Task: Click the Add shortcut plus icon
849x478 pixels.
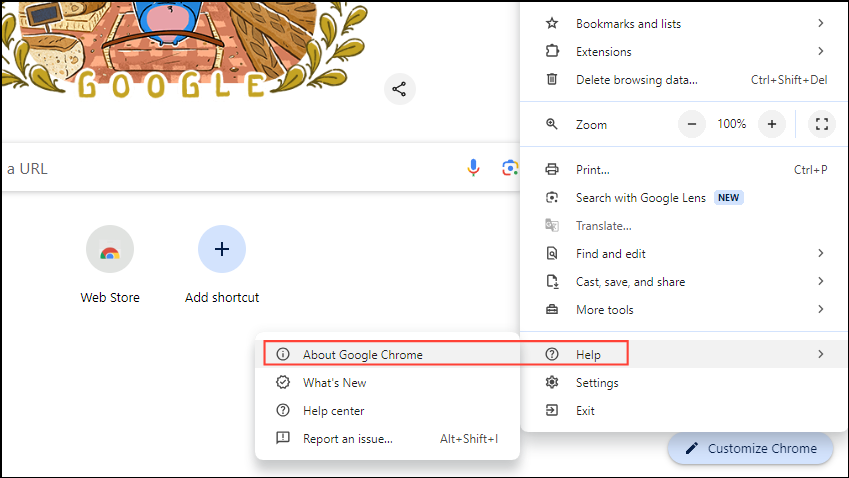Action: [x=222, y=249]
